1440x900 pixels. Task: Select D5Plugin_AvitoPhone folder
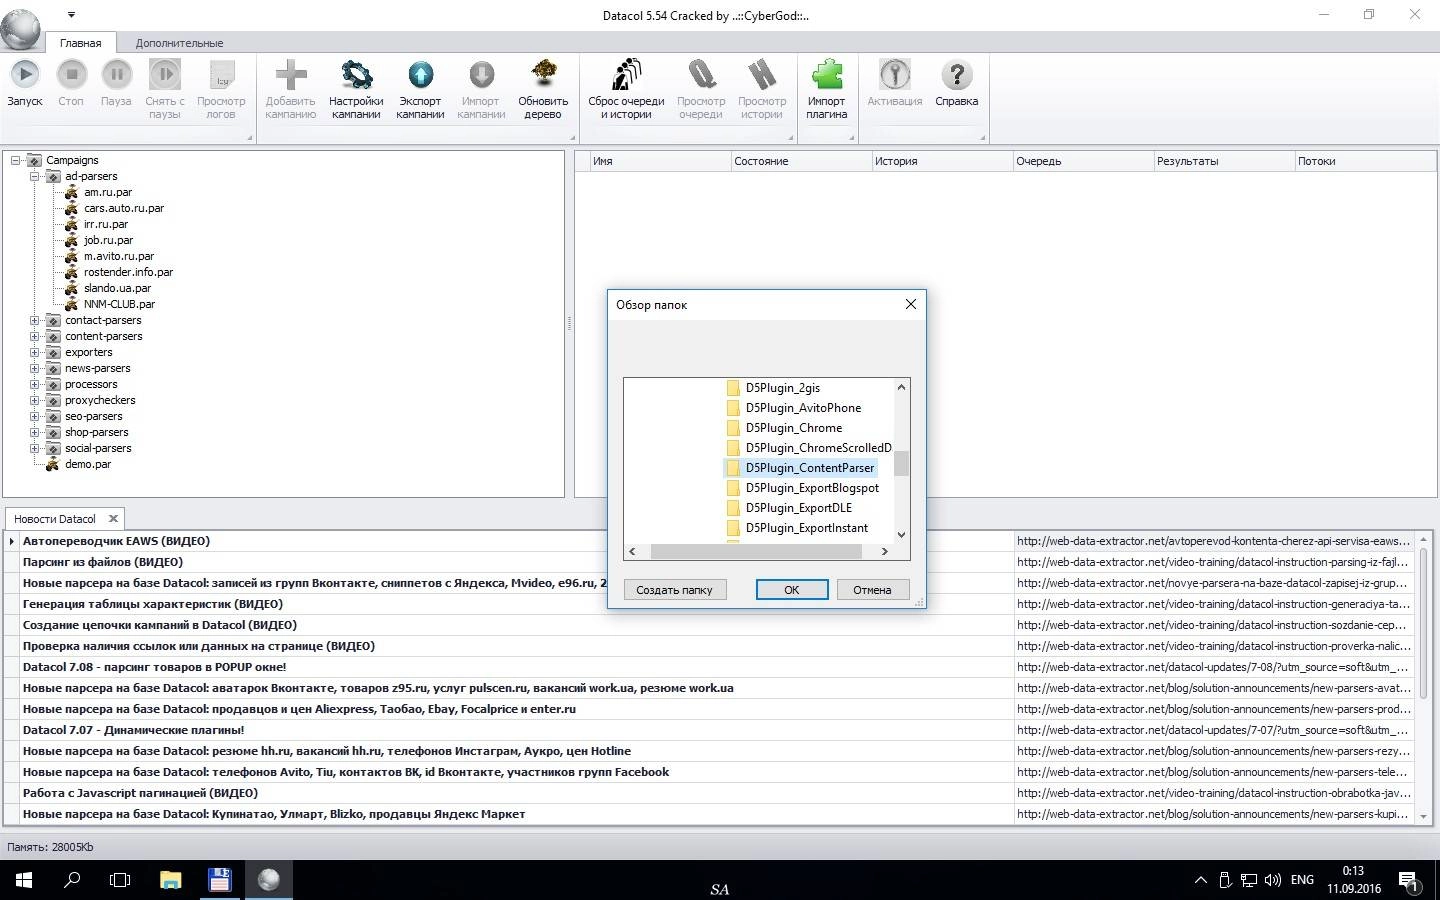[803, 408]
